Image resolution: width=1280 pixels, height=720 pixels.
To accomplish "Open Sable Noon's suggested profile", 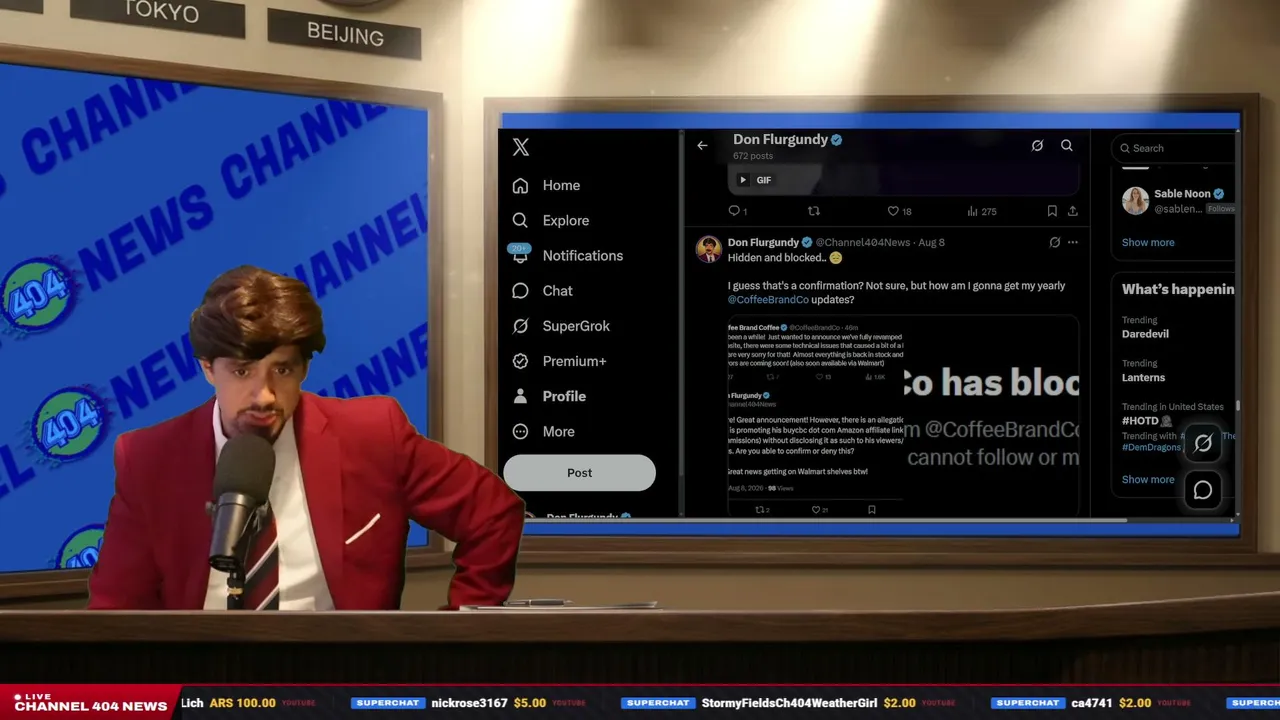I will (x=1182, y=194).
